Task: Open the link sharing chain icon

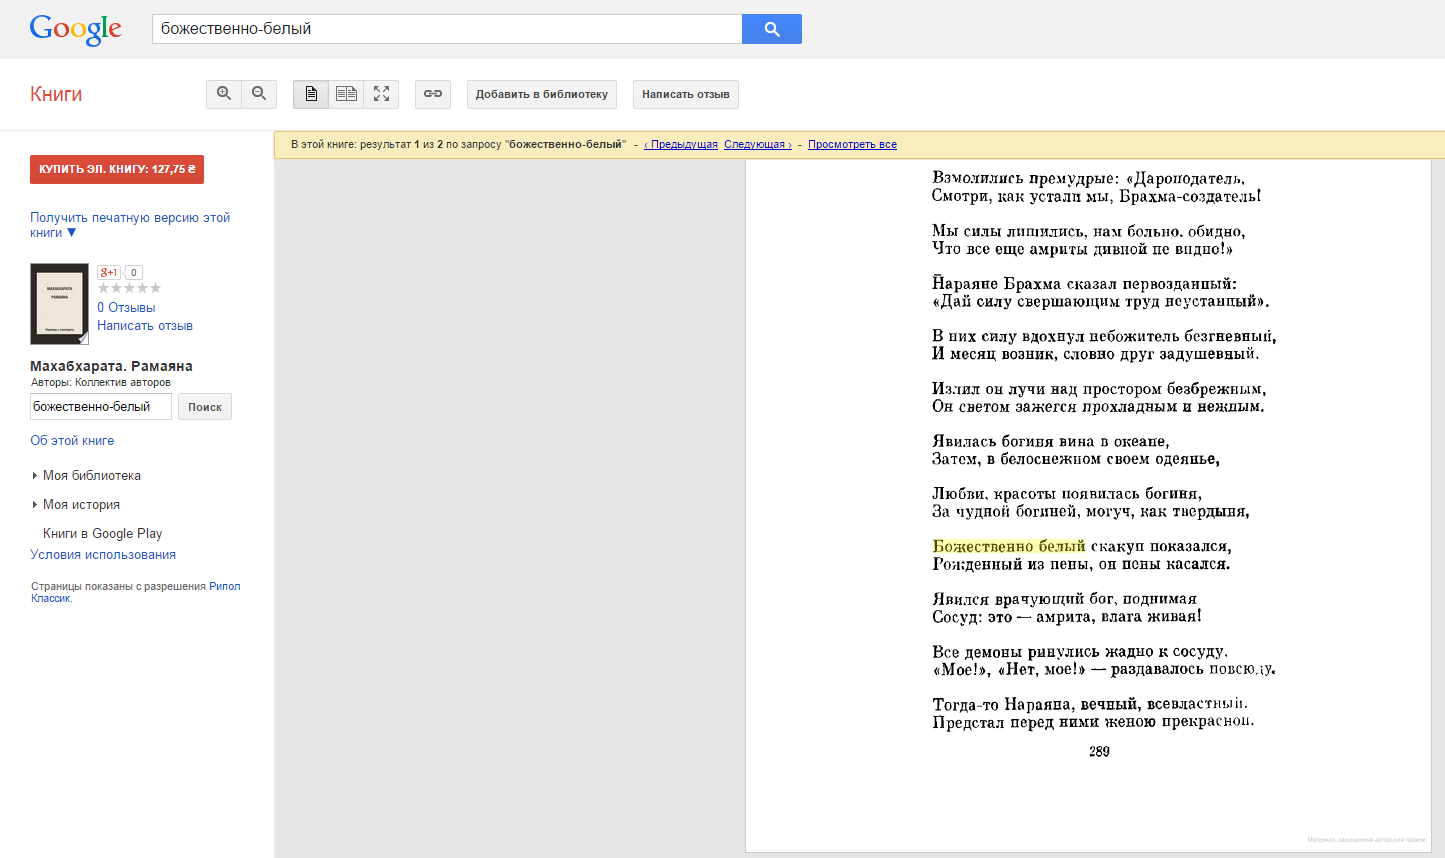Action: pyautogui.click(x=433, y=94)
